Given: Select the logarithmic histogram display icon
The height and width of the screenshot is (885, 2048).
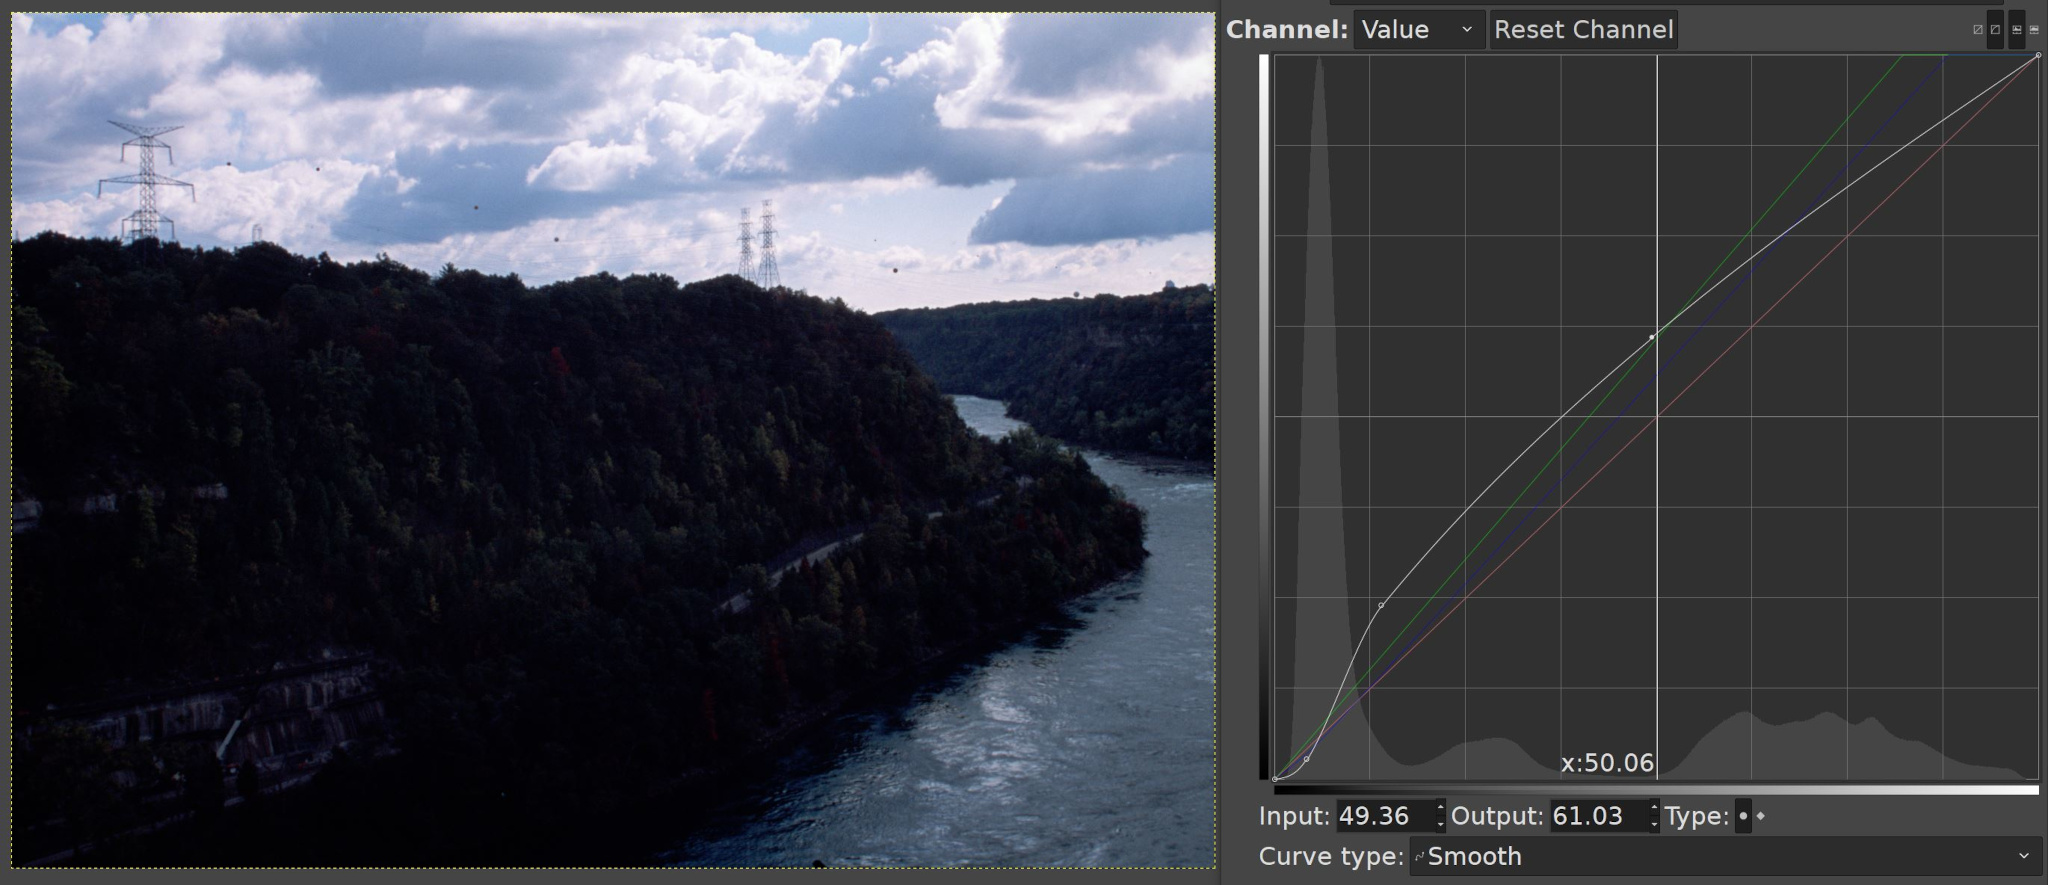Looking at the screenshot, I should 2034,30.
